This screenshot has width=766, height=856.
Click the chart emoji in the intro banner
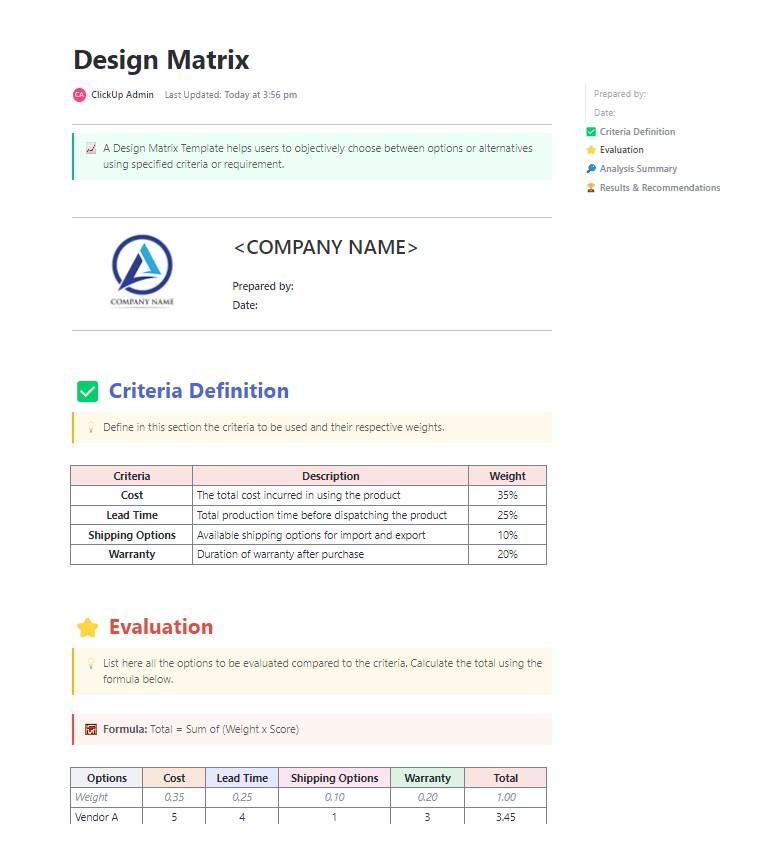coord(91,148)
